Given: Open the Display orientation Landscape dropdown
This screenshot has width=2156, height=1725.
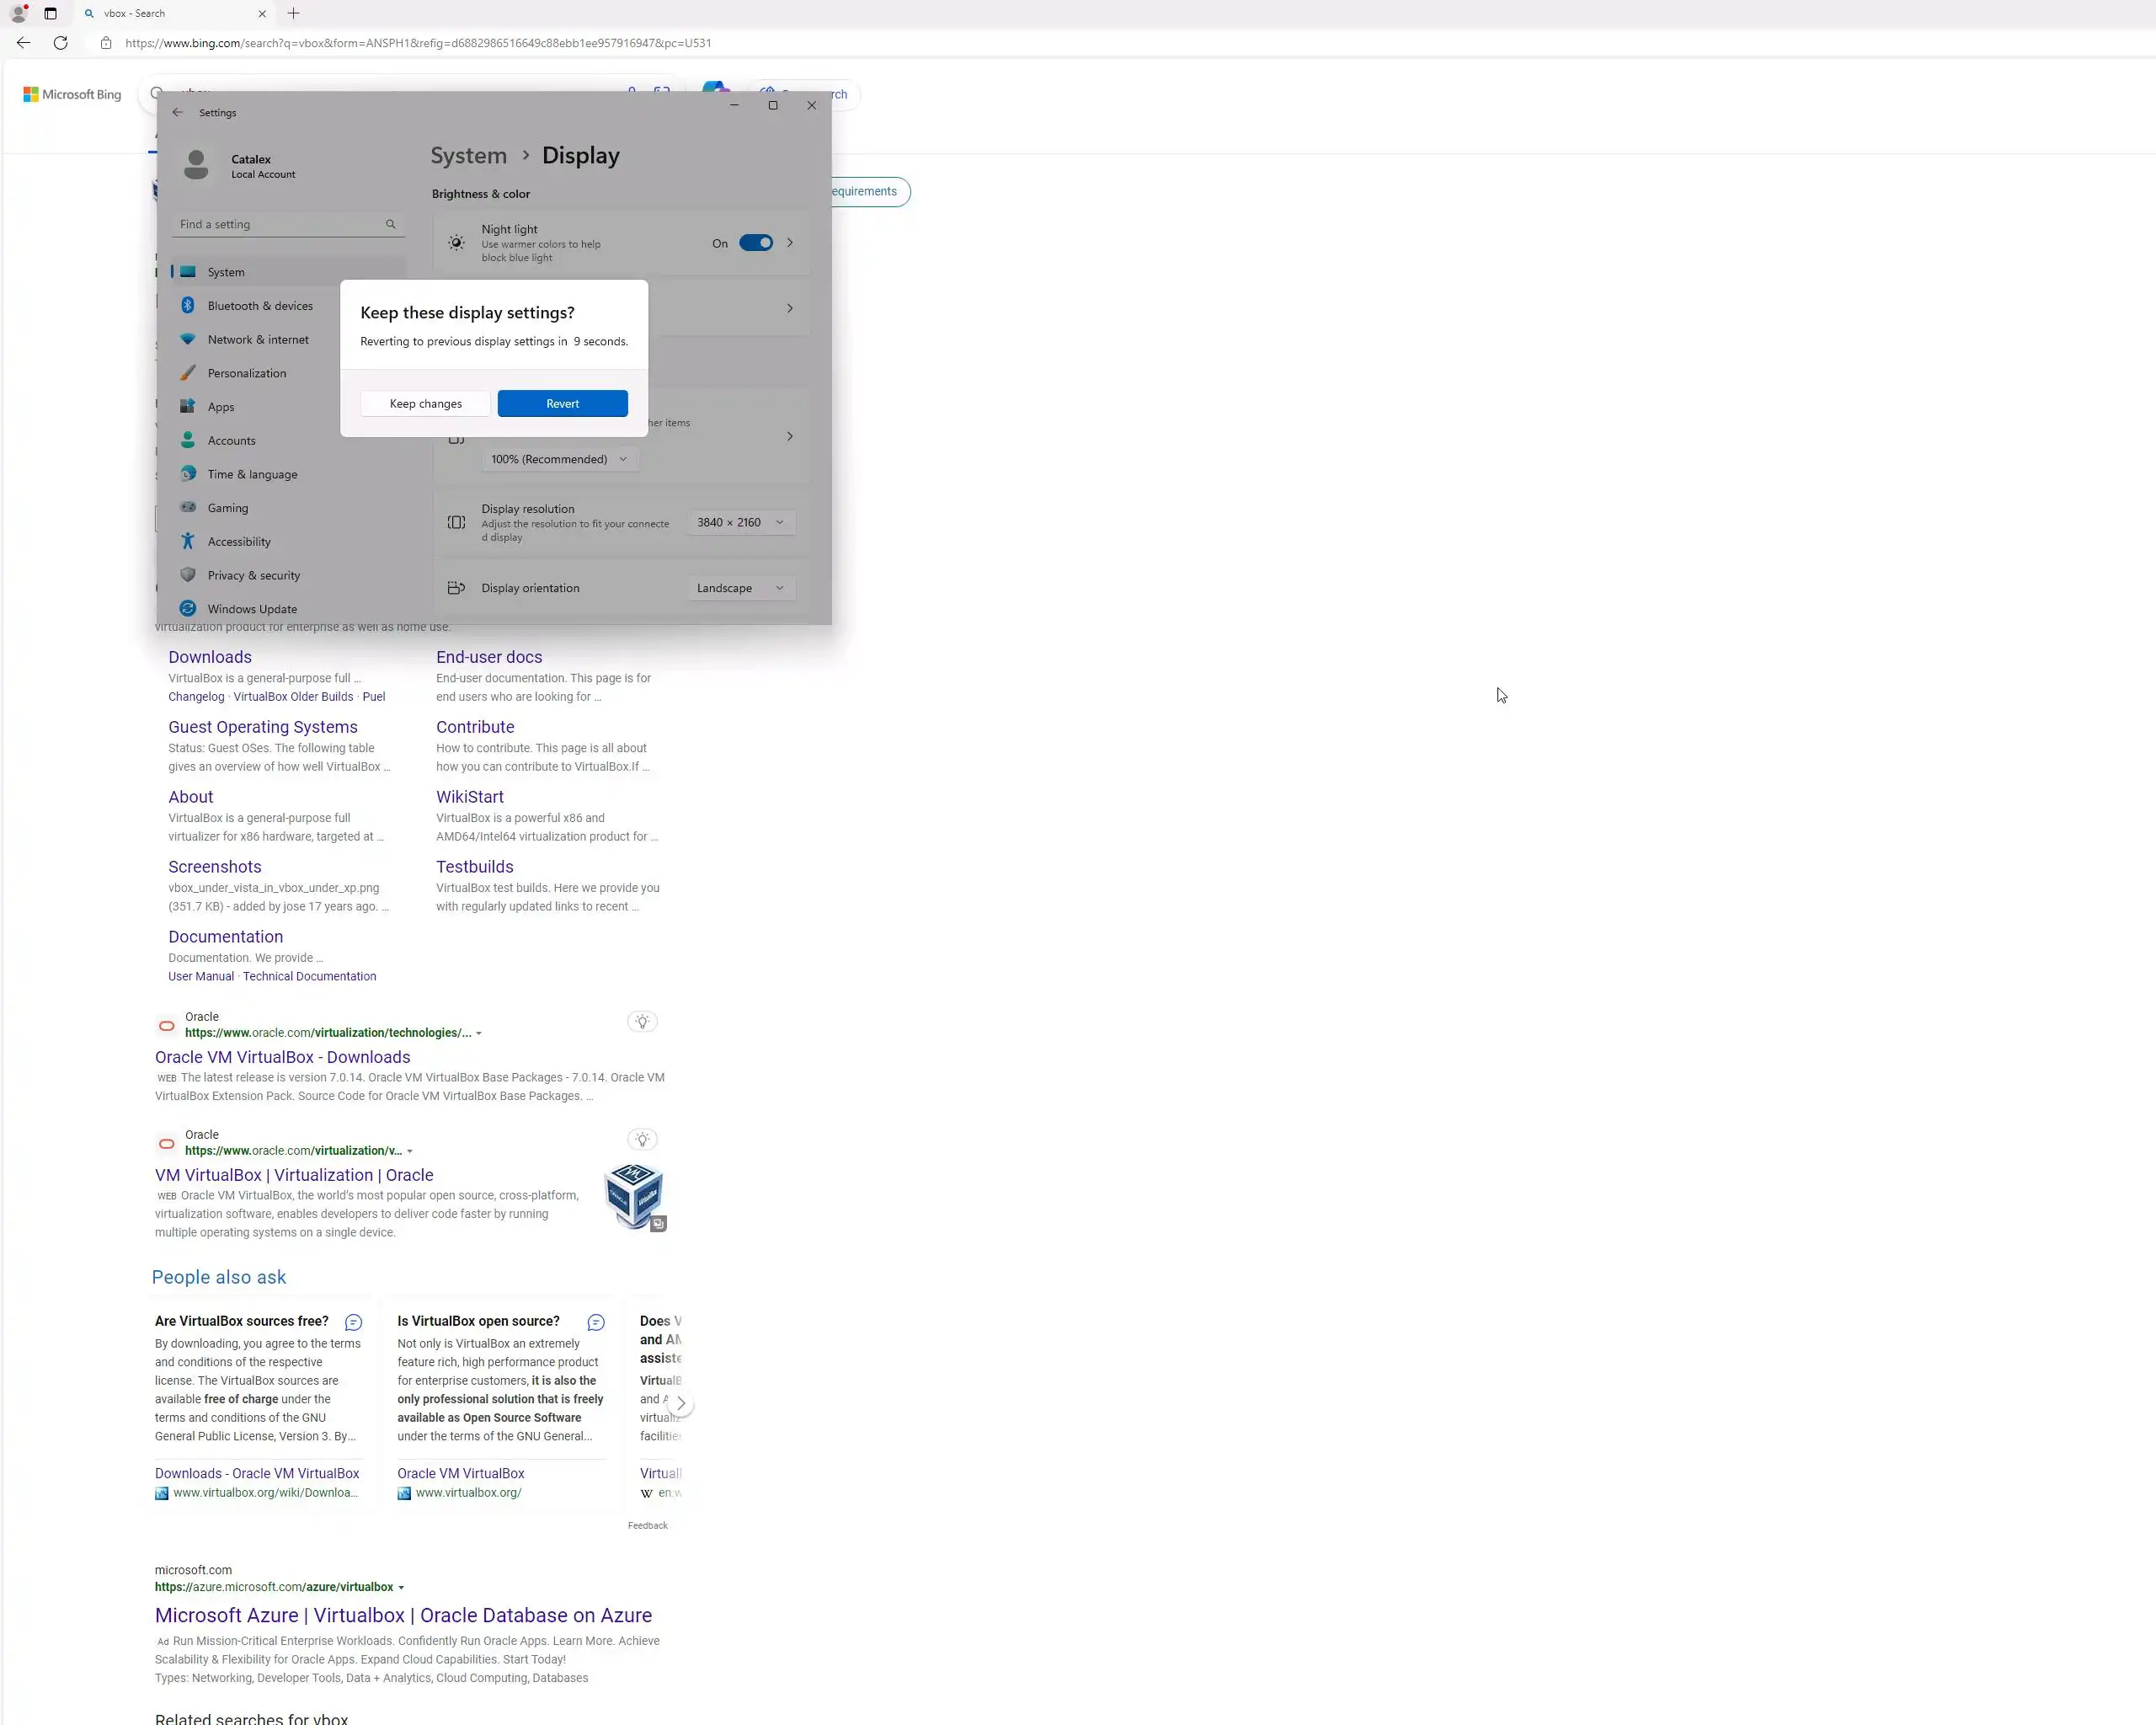Looking at the screenshot, I should [741, 588].
